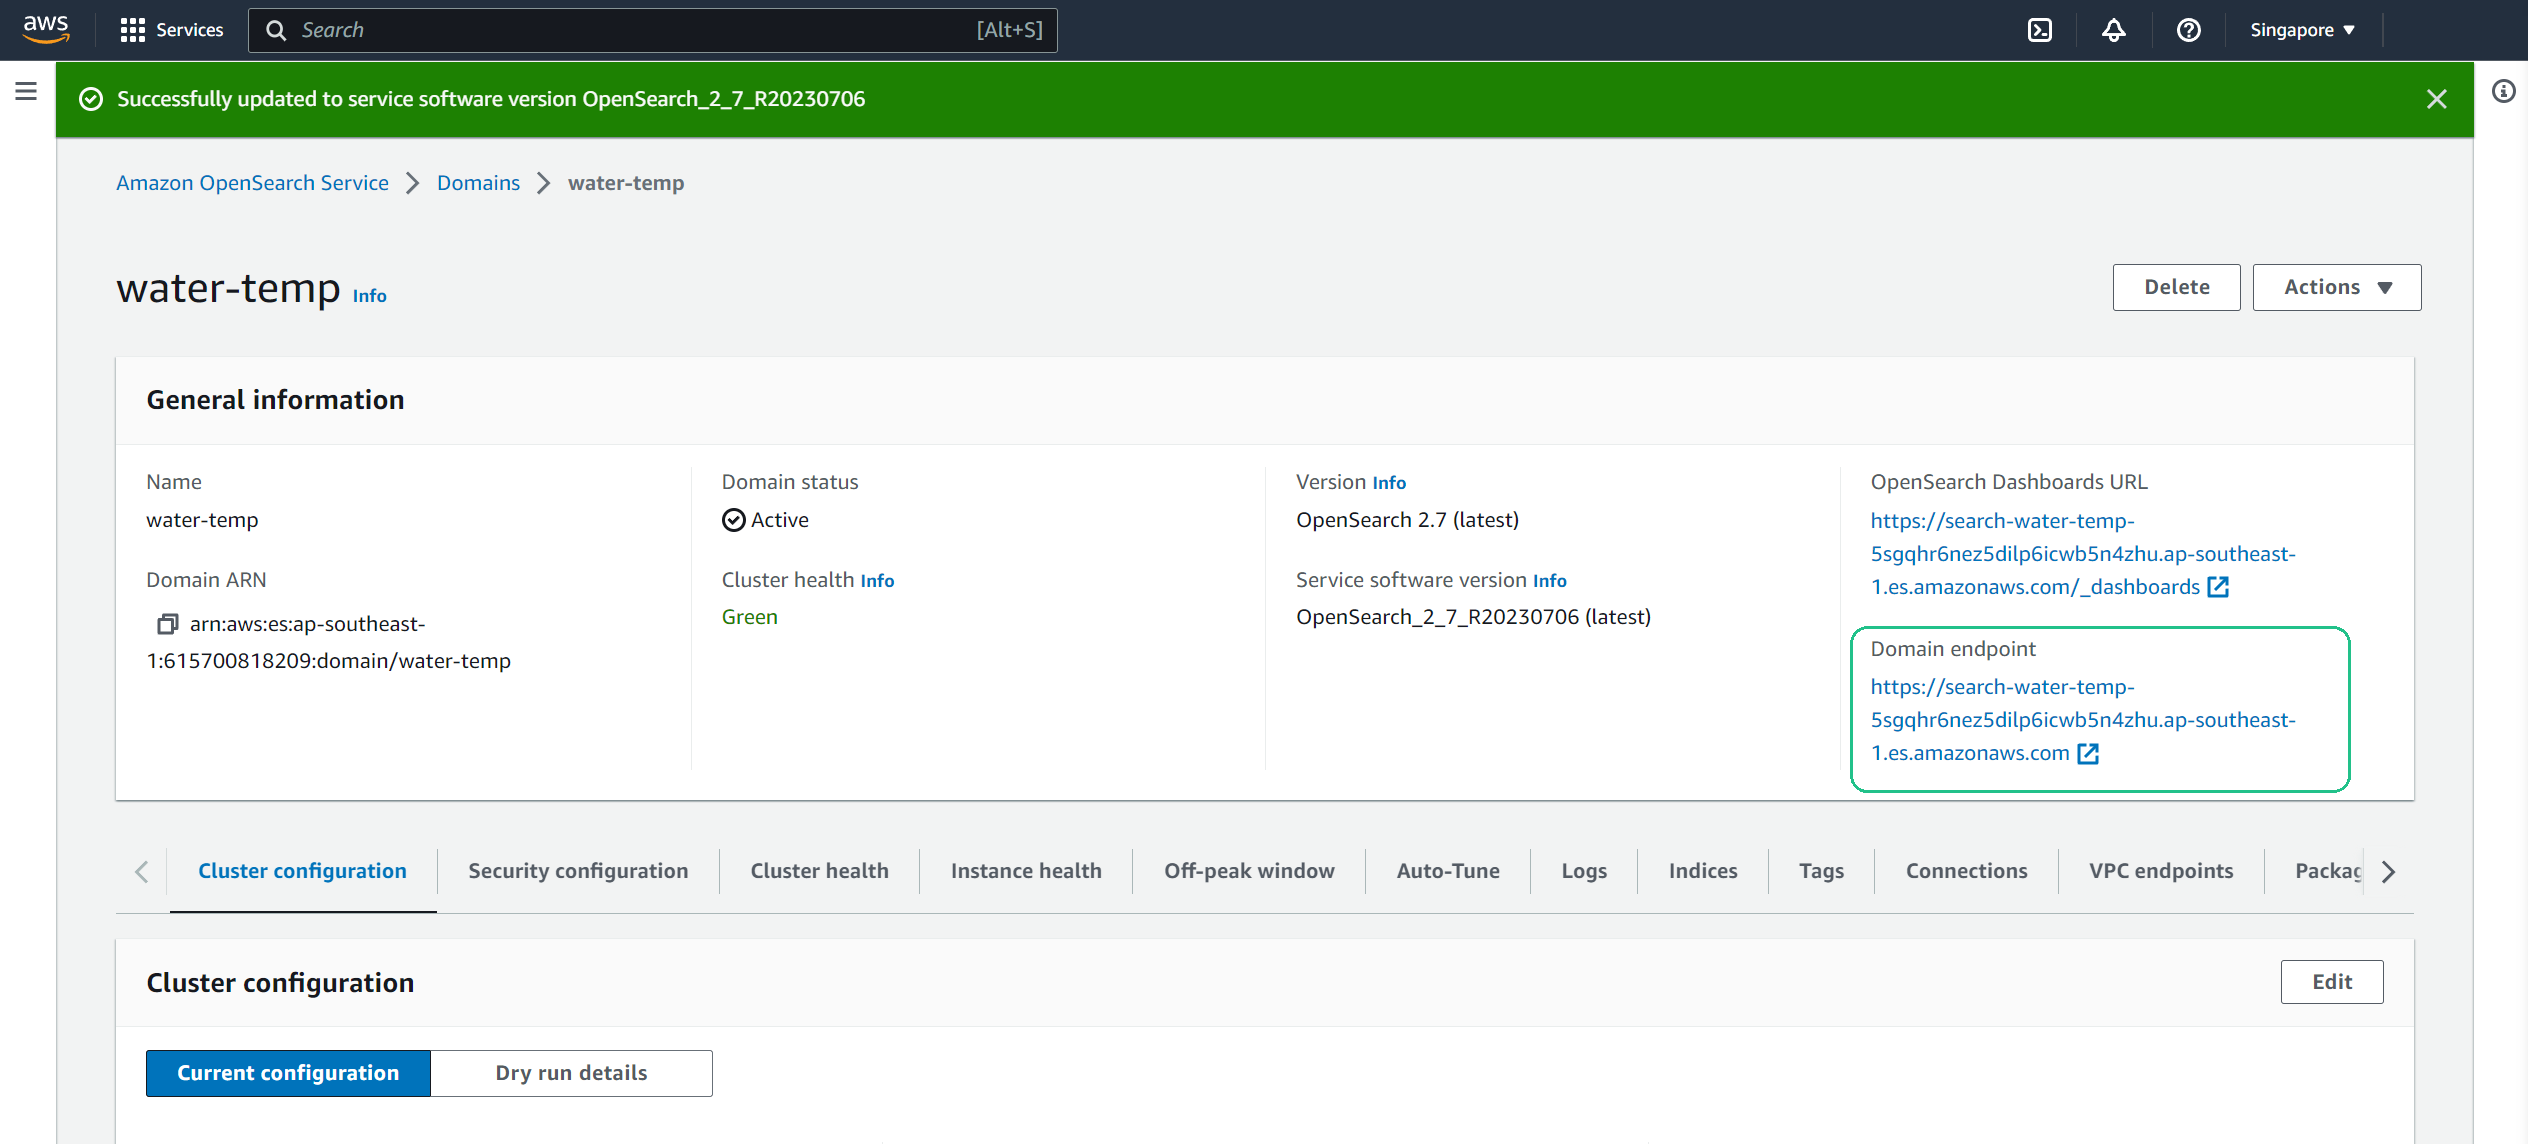
Task: Click the search bar input
Action: 652,30
